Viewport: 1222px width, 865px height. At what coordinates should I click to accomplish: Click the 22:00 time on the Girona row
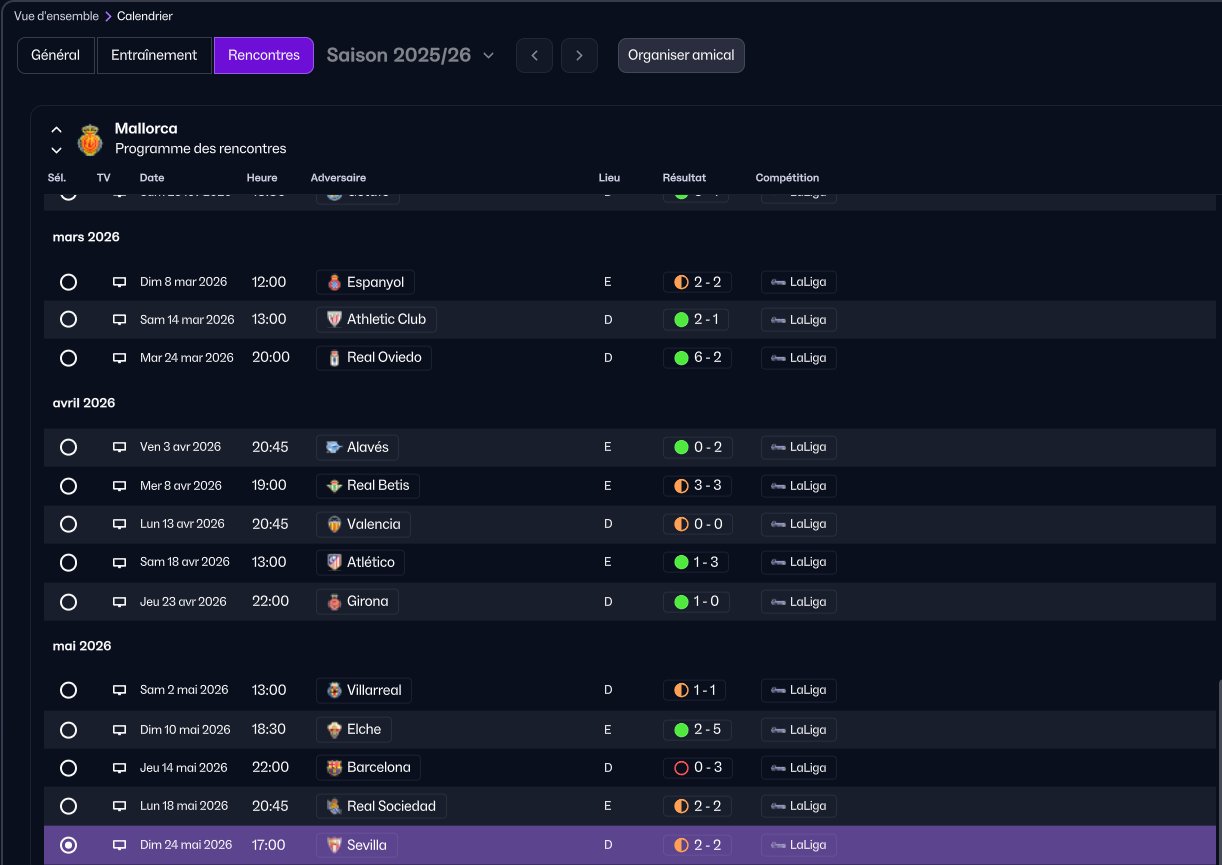[x=270, y=601]
